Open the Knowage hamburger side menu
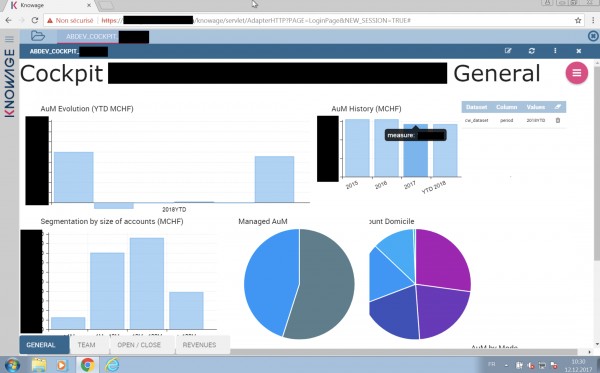600x373 pixels. pyautogui.click(x=9, y=39)
